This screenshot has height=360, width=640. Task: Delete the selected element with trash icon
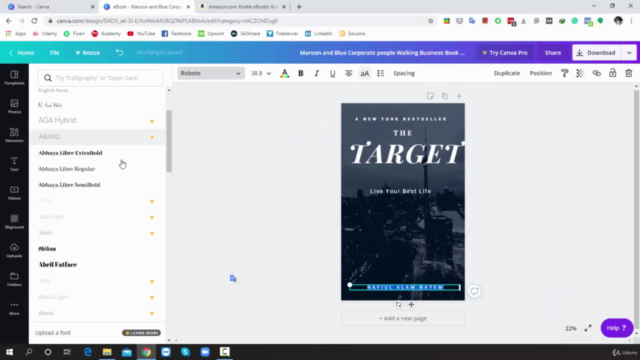(x=629, y=73)
